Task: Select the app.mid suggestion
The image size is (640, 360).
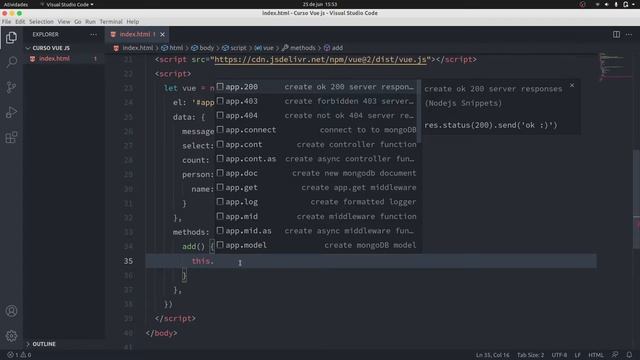Action: pos(316,216)
